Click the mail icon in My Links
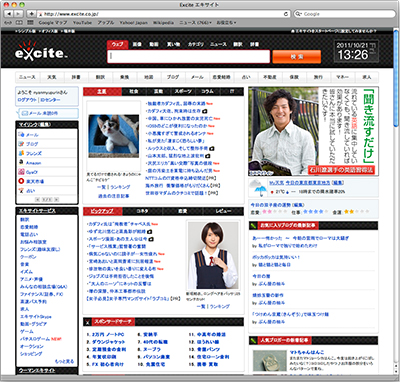400x382 pixels. coord(21,135)
